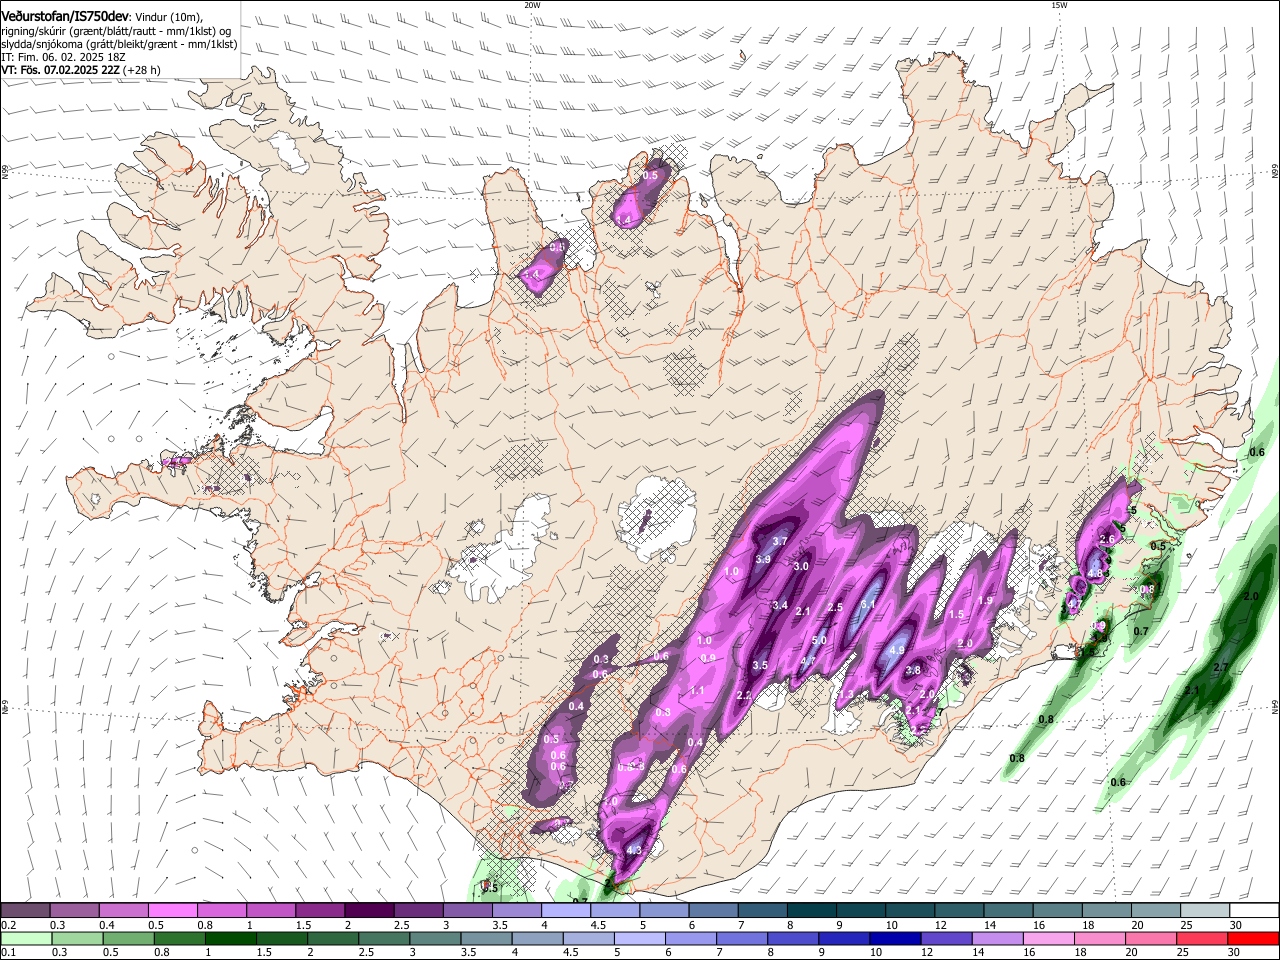Select the 'Vindur (10m)' header text
Viewport: 1280px width, 960px height.
169,17
